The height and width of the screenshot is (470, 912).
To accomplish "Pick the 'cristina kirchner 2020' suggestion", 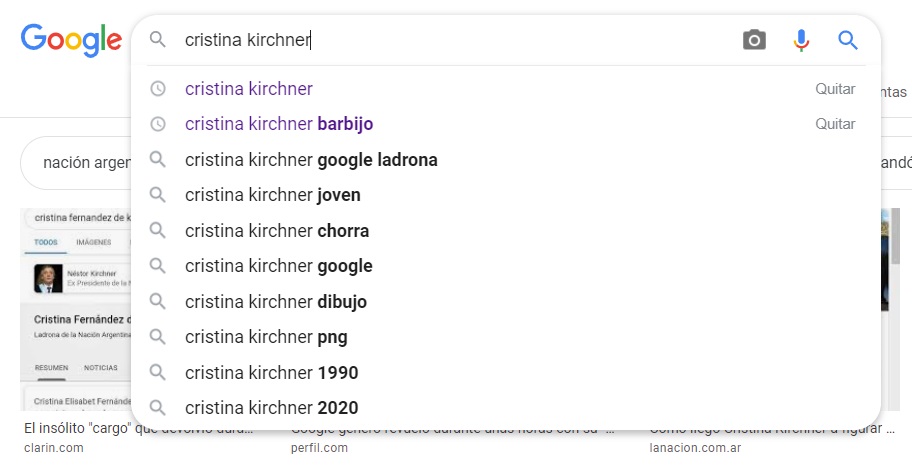I will [x=271, y=408].
